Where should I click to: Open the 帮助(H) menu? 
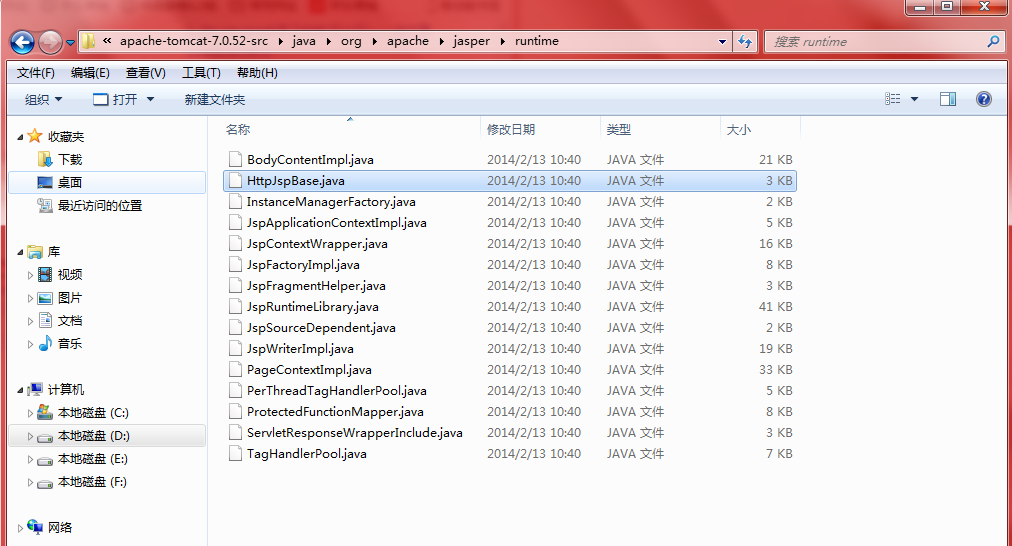pos(257,73)
